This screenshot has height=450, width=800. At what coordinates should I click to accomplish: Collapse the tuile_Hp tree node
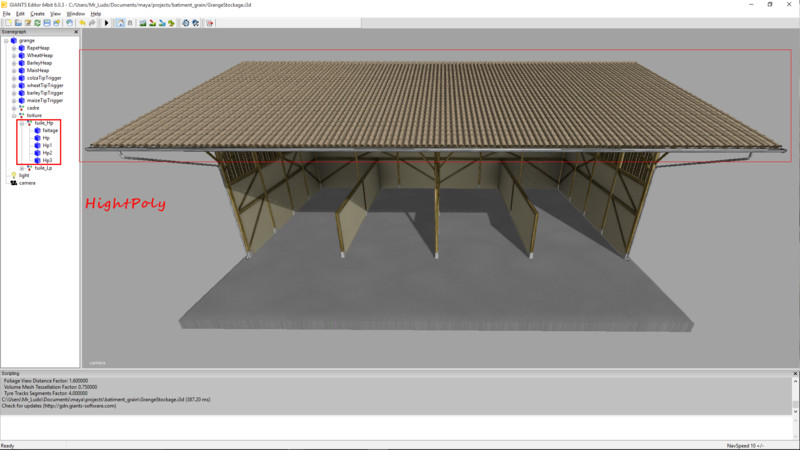pos(21,123)
